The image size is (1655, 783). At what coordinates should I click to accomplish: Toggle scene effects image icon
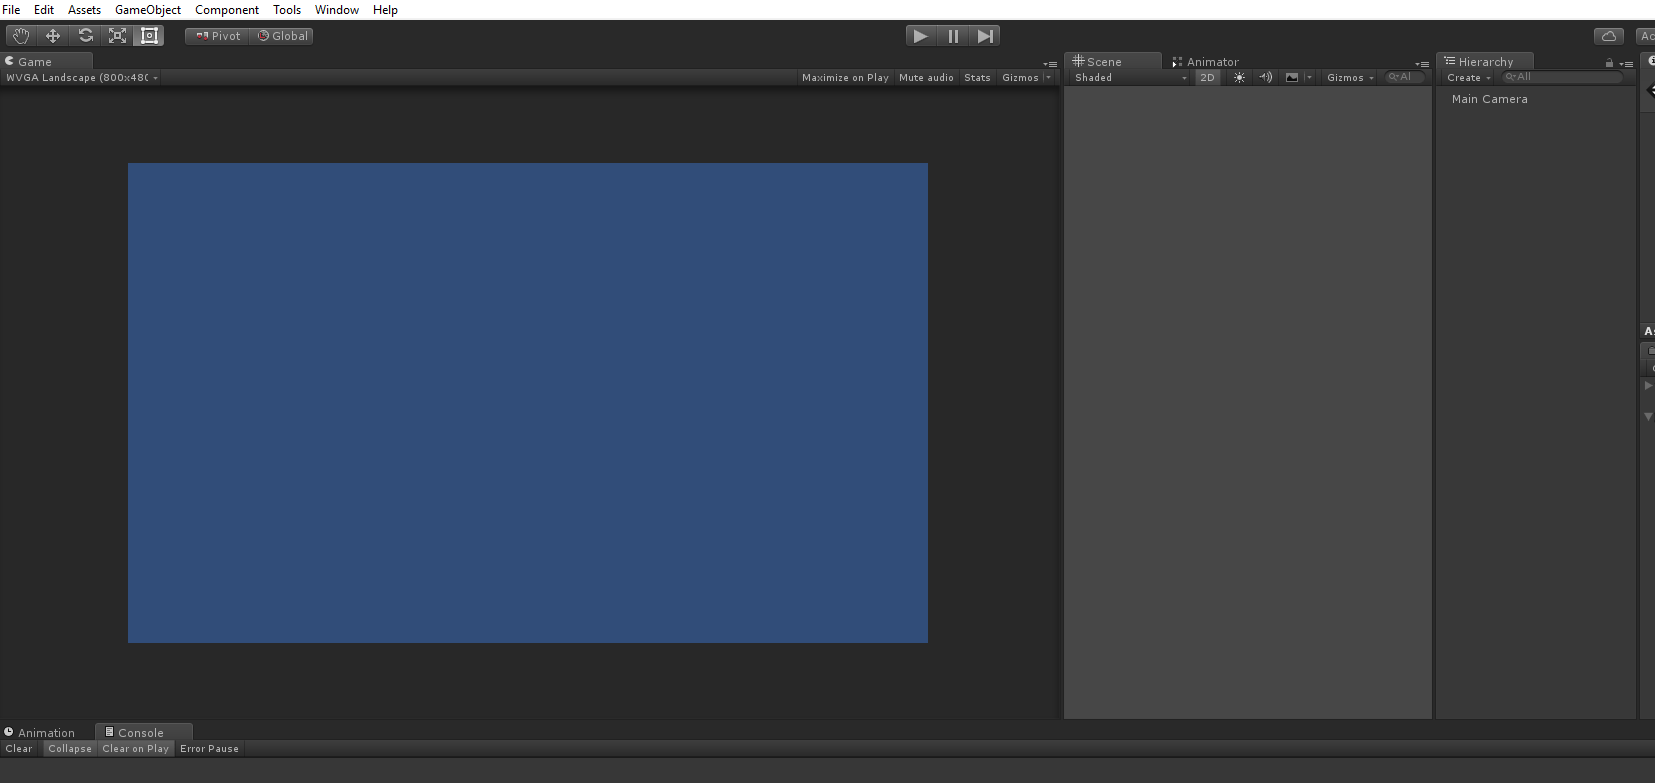point(1292,77)
